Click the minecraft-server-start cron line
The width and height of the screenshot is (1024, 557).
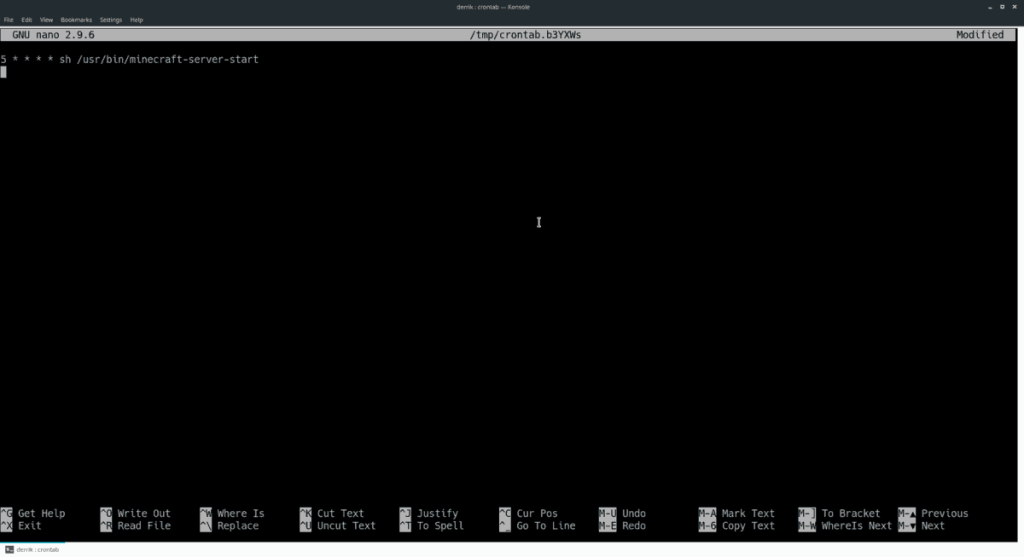(130, 60)
